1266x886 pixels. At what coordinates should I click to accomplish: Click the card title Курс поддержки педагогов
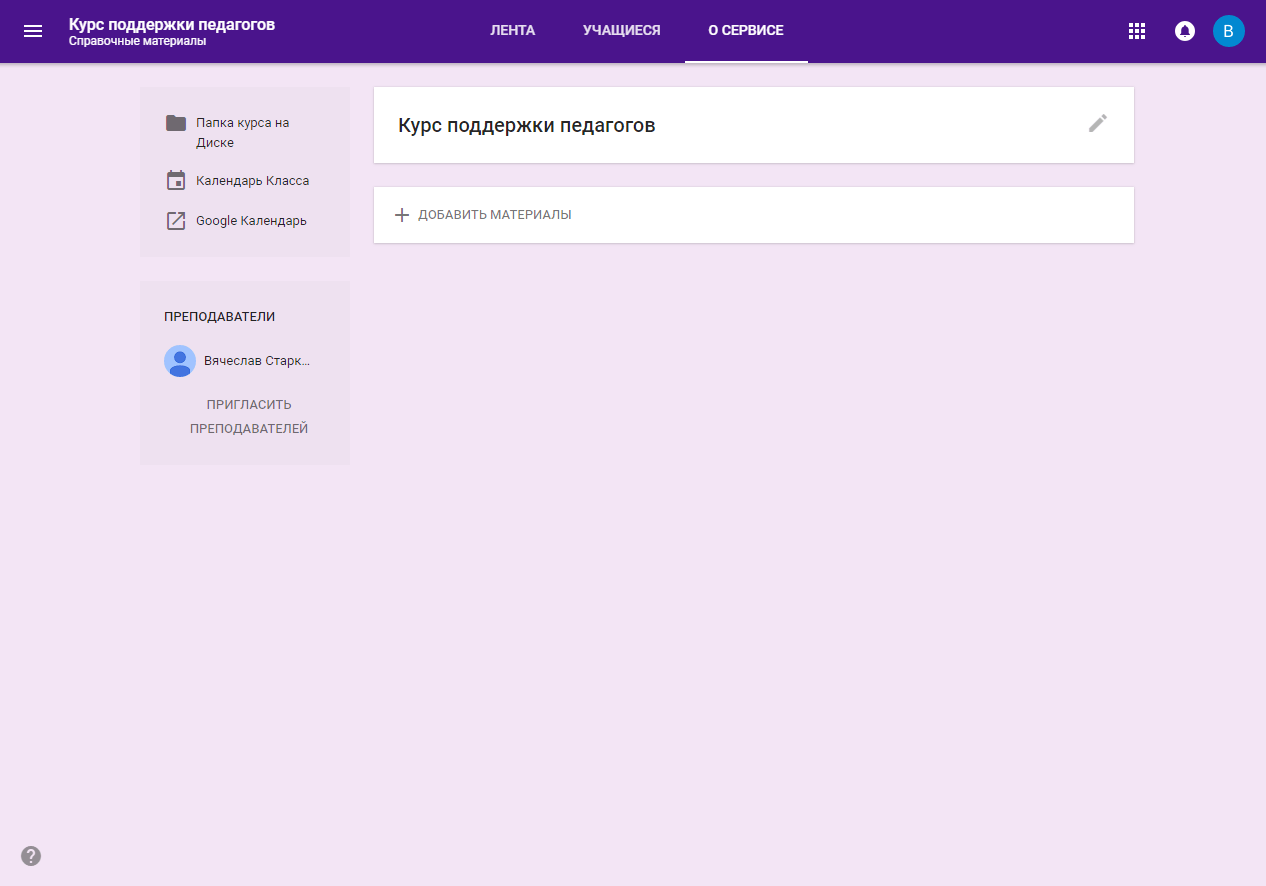pos(527,125)
